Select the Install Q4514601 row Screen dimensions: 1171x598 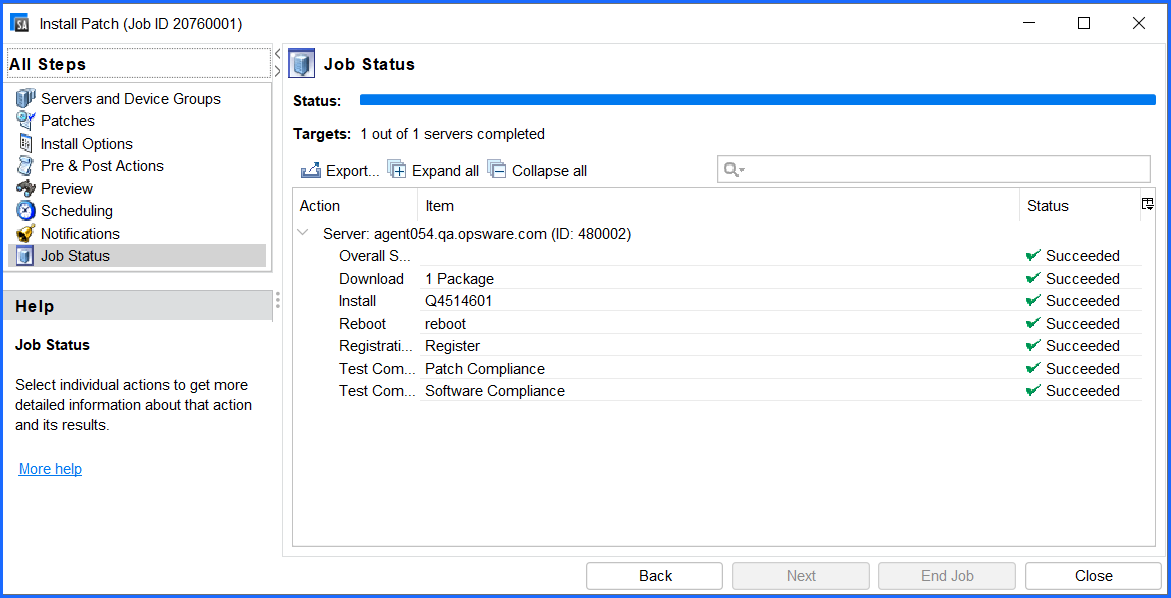[x=458, y=301]
